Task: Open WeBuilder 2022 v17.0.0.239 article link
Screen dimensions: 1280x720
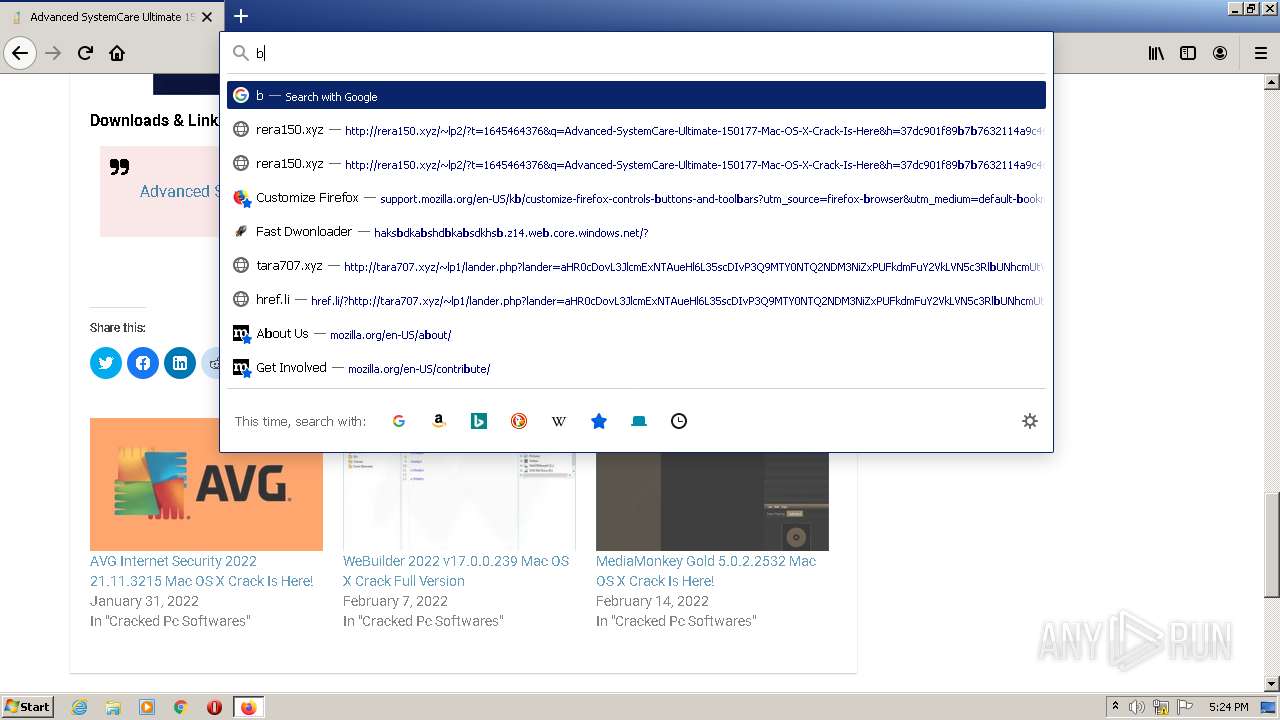Action: [456, 571]
